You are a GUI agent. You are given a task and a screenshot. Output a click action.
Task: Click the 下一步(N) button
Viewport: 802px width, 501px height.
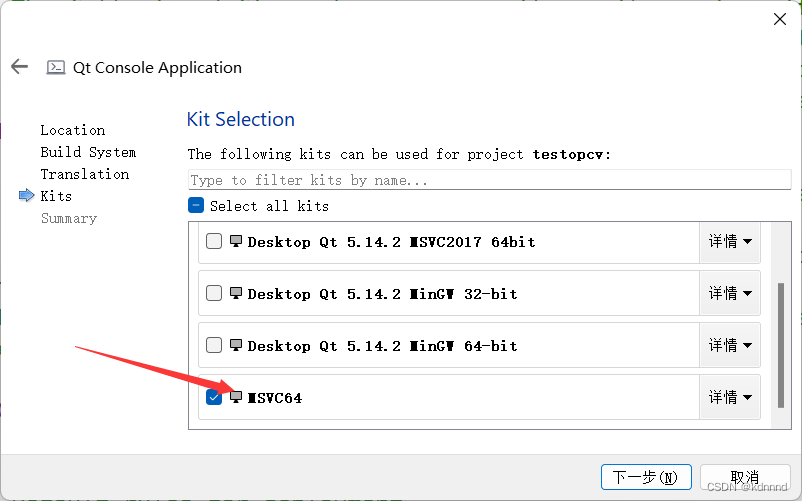[646, 477]
